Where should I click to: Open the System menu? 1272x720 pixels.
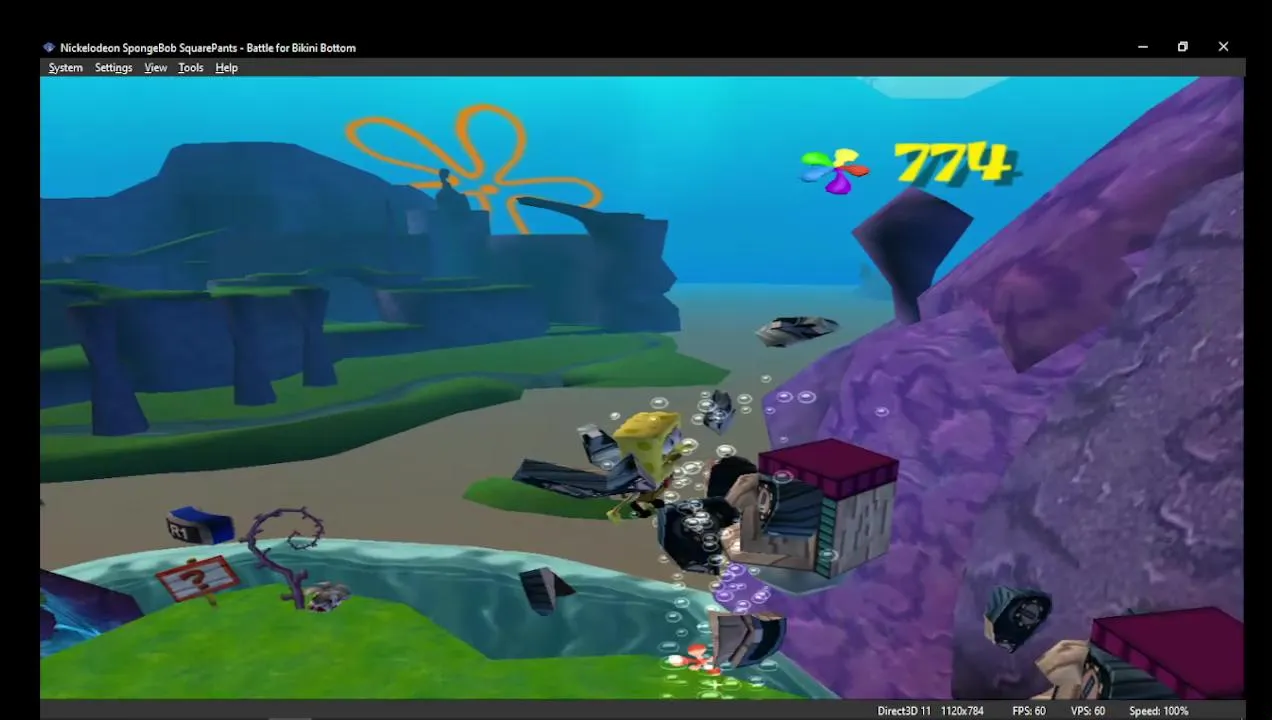65,68
